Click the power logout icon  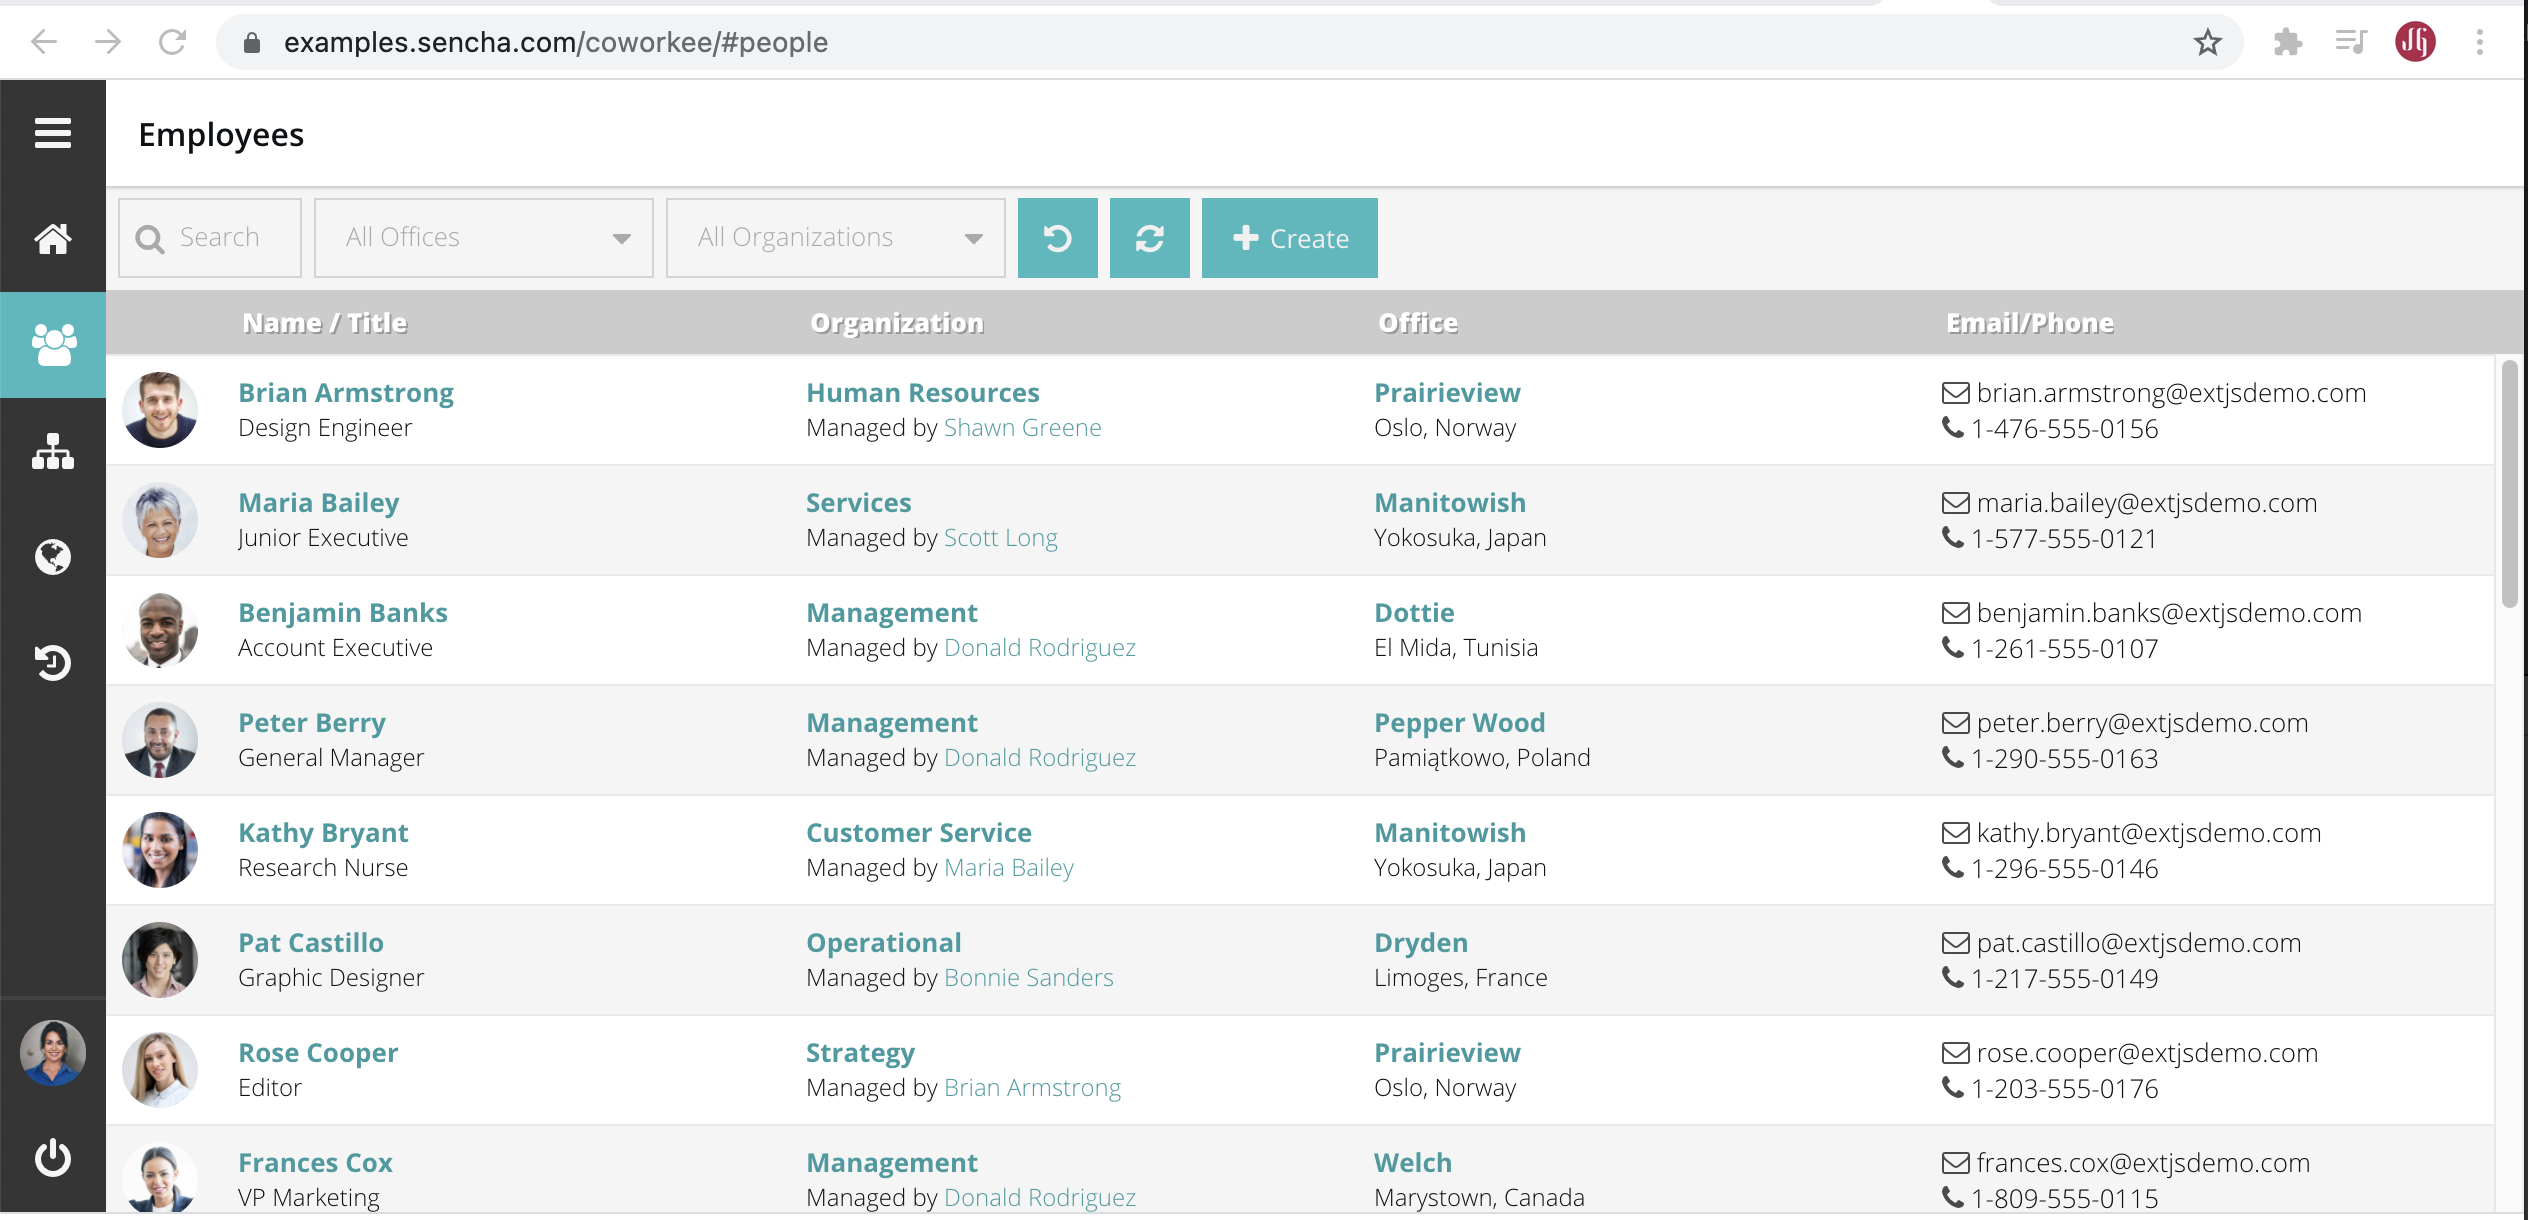point(52,1158)
